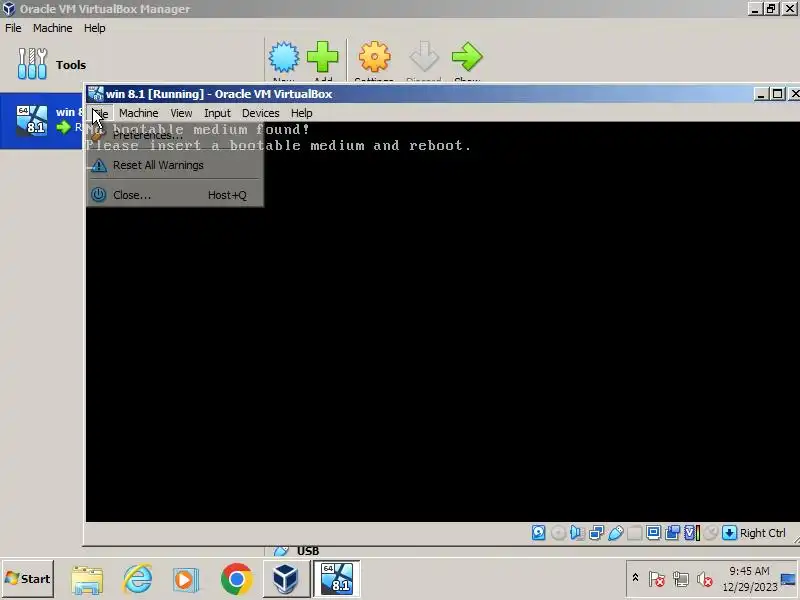Click the hard disk activity status icon

pos(538,533)
